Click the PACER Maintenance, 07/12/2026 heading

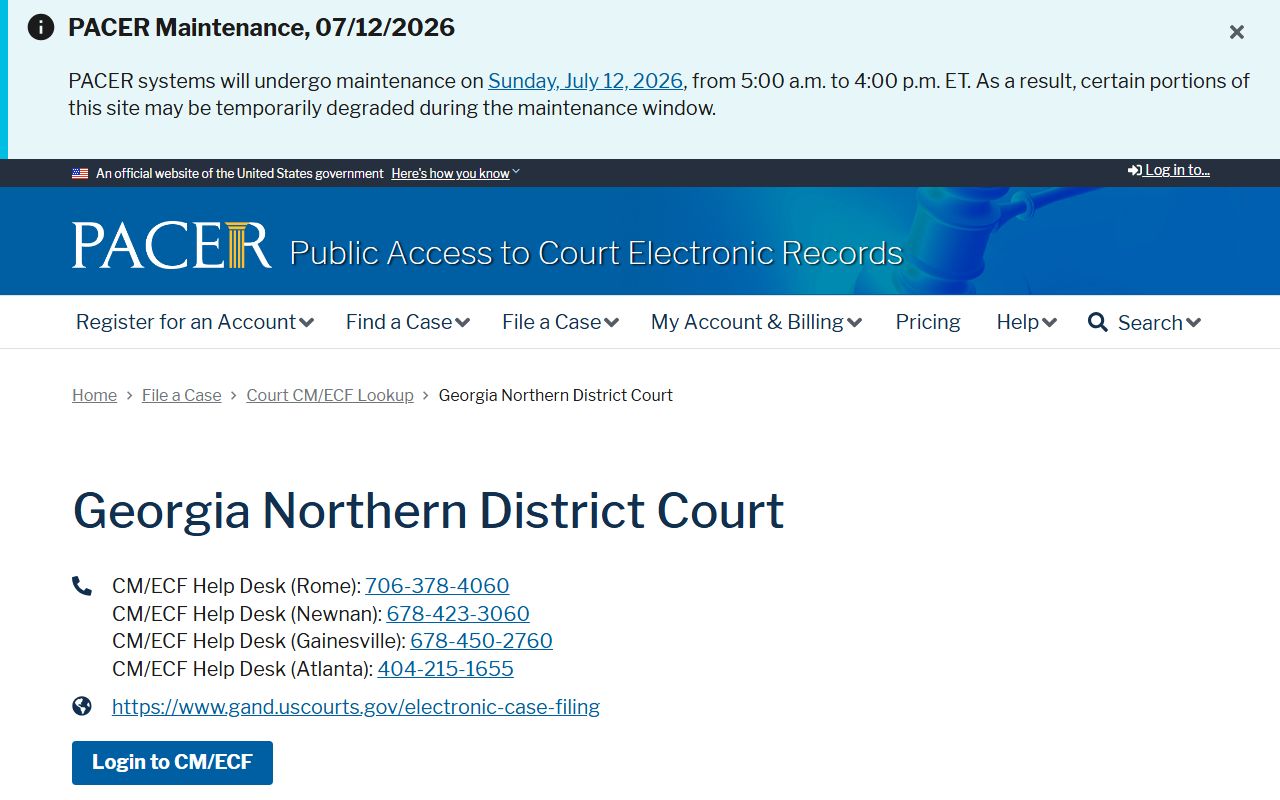tap(261, 28)
